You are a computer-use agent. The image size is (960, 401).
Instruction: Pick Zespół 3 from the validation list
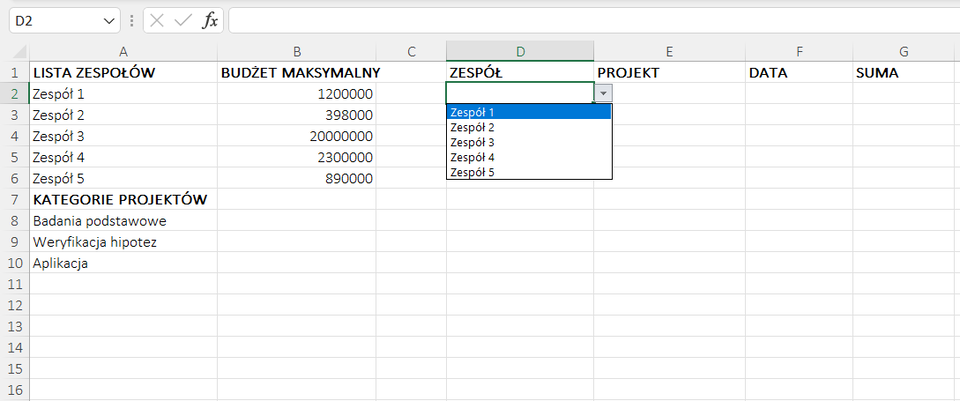point(528,142)
